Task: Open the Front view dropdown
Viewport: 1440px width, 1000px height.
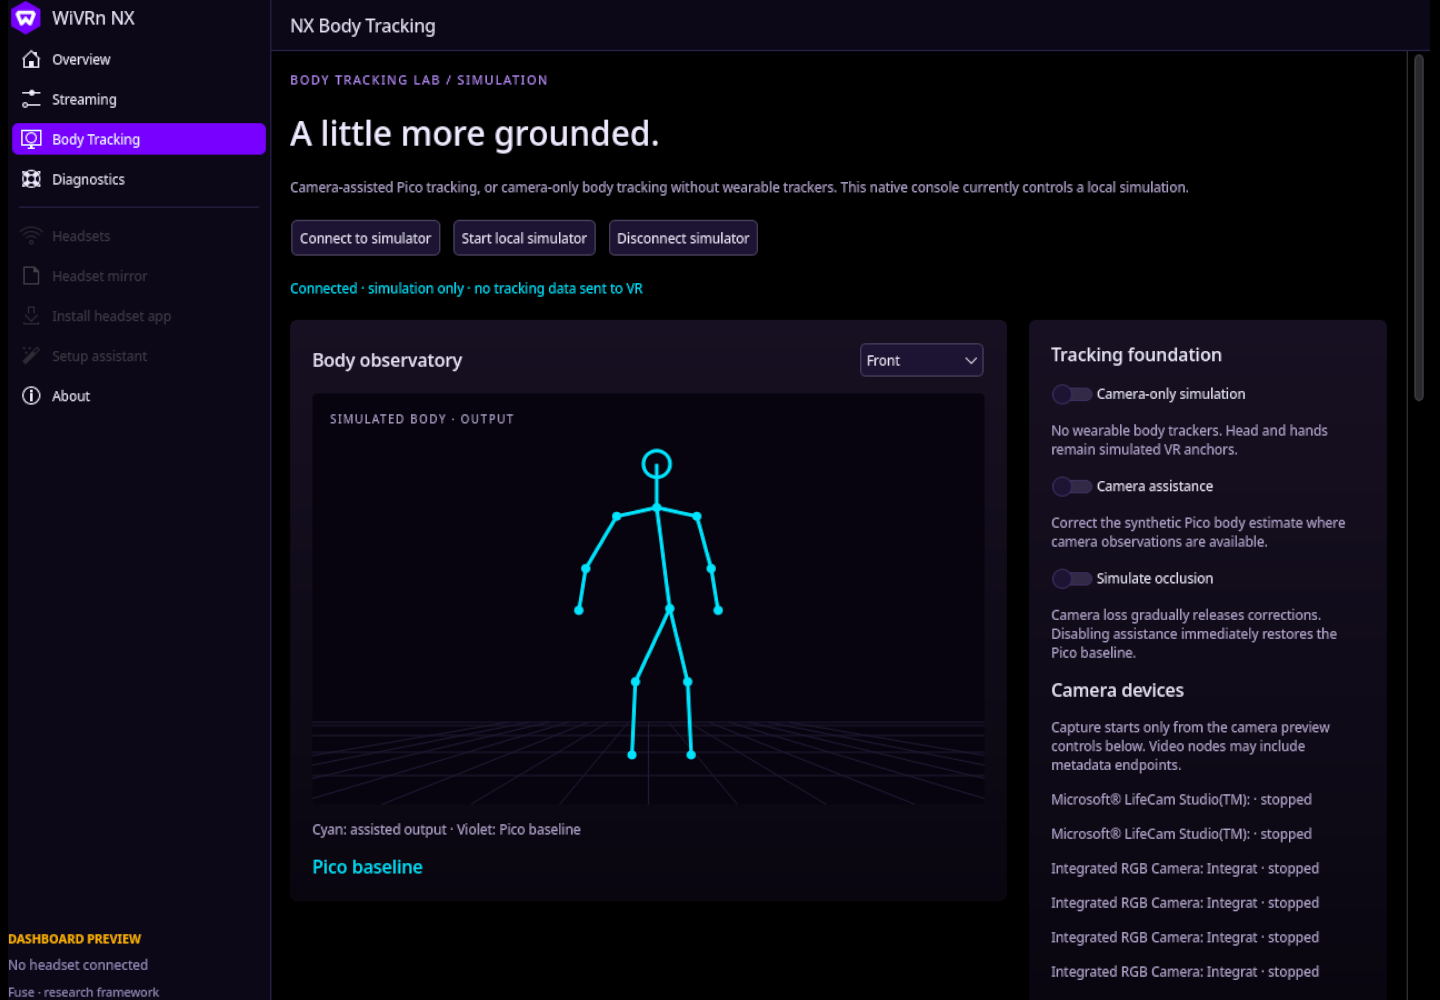Action: [921, 360]
